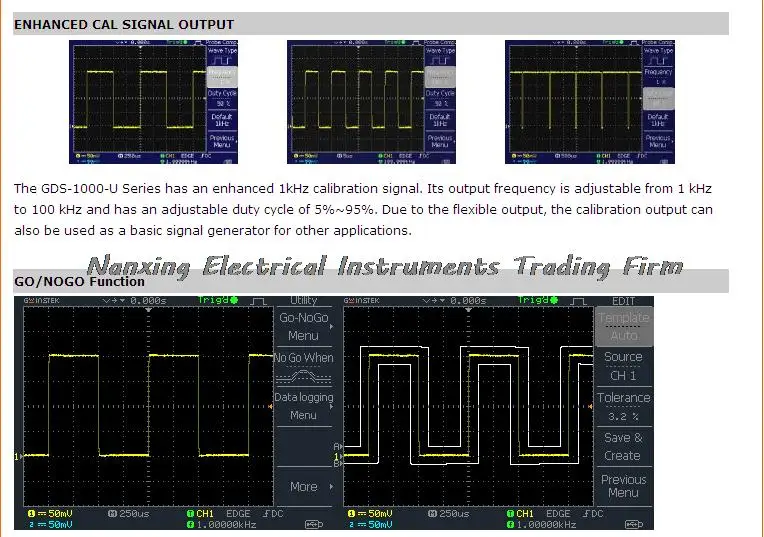Click the square-wave icon beside Trig'd on left scope

pos(258,301)
